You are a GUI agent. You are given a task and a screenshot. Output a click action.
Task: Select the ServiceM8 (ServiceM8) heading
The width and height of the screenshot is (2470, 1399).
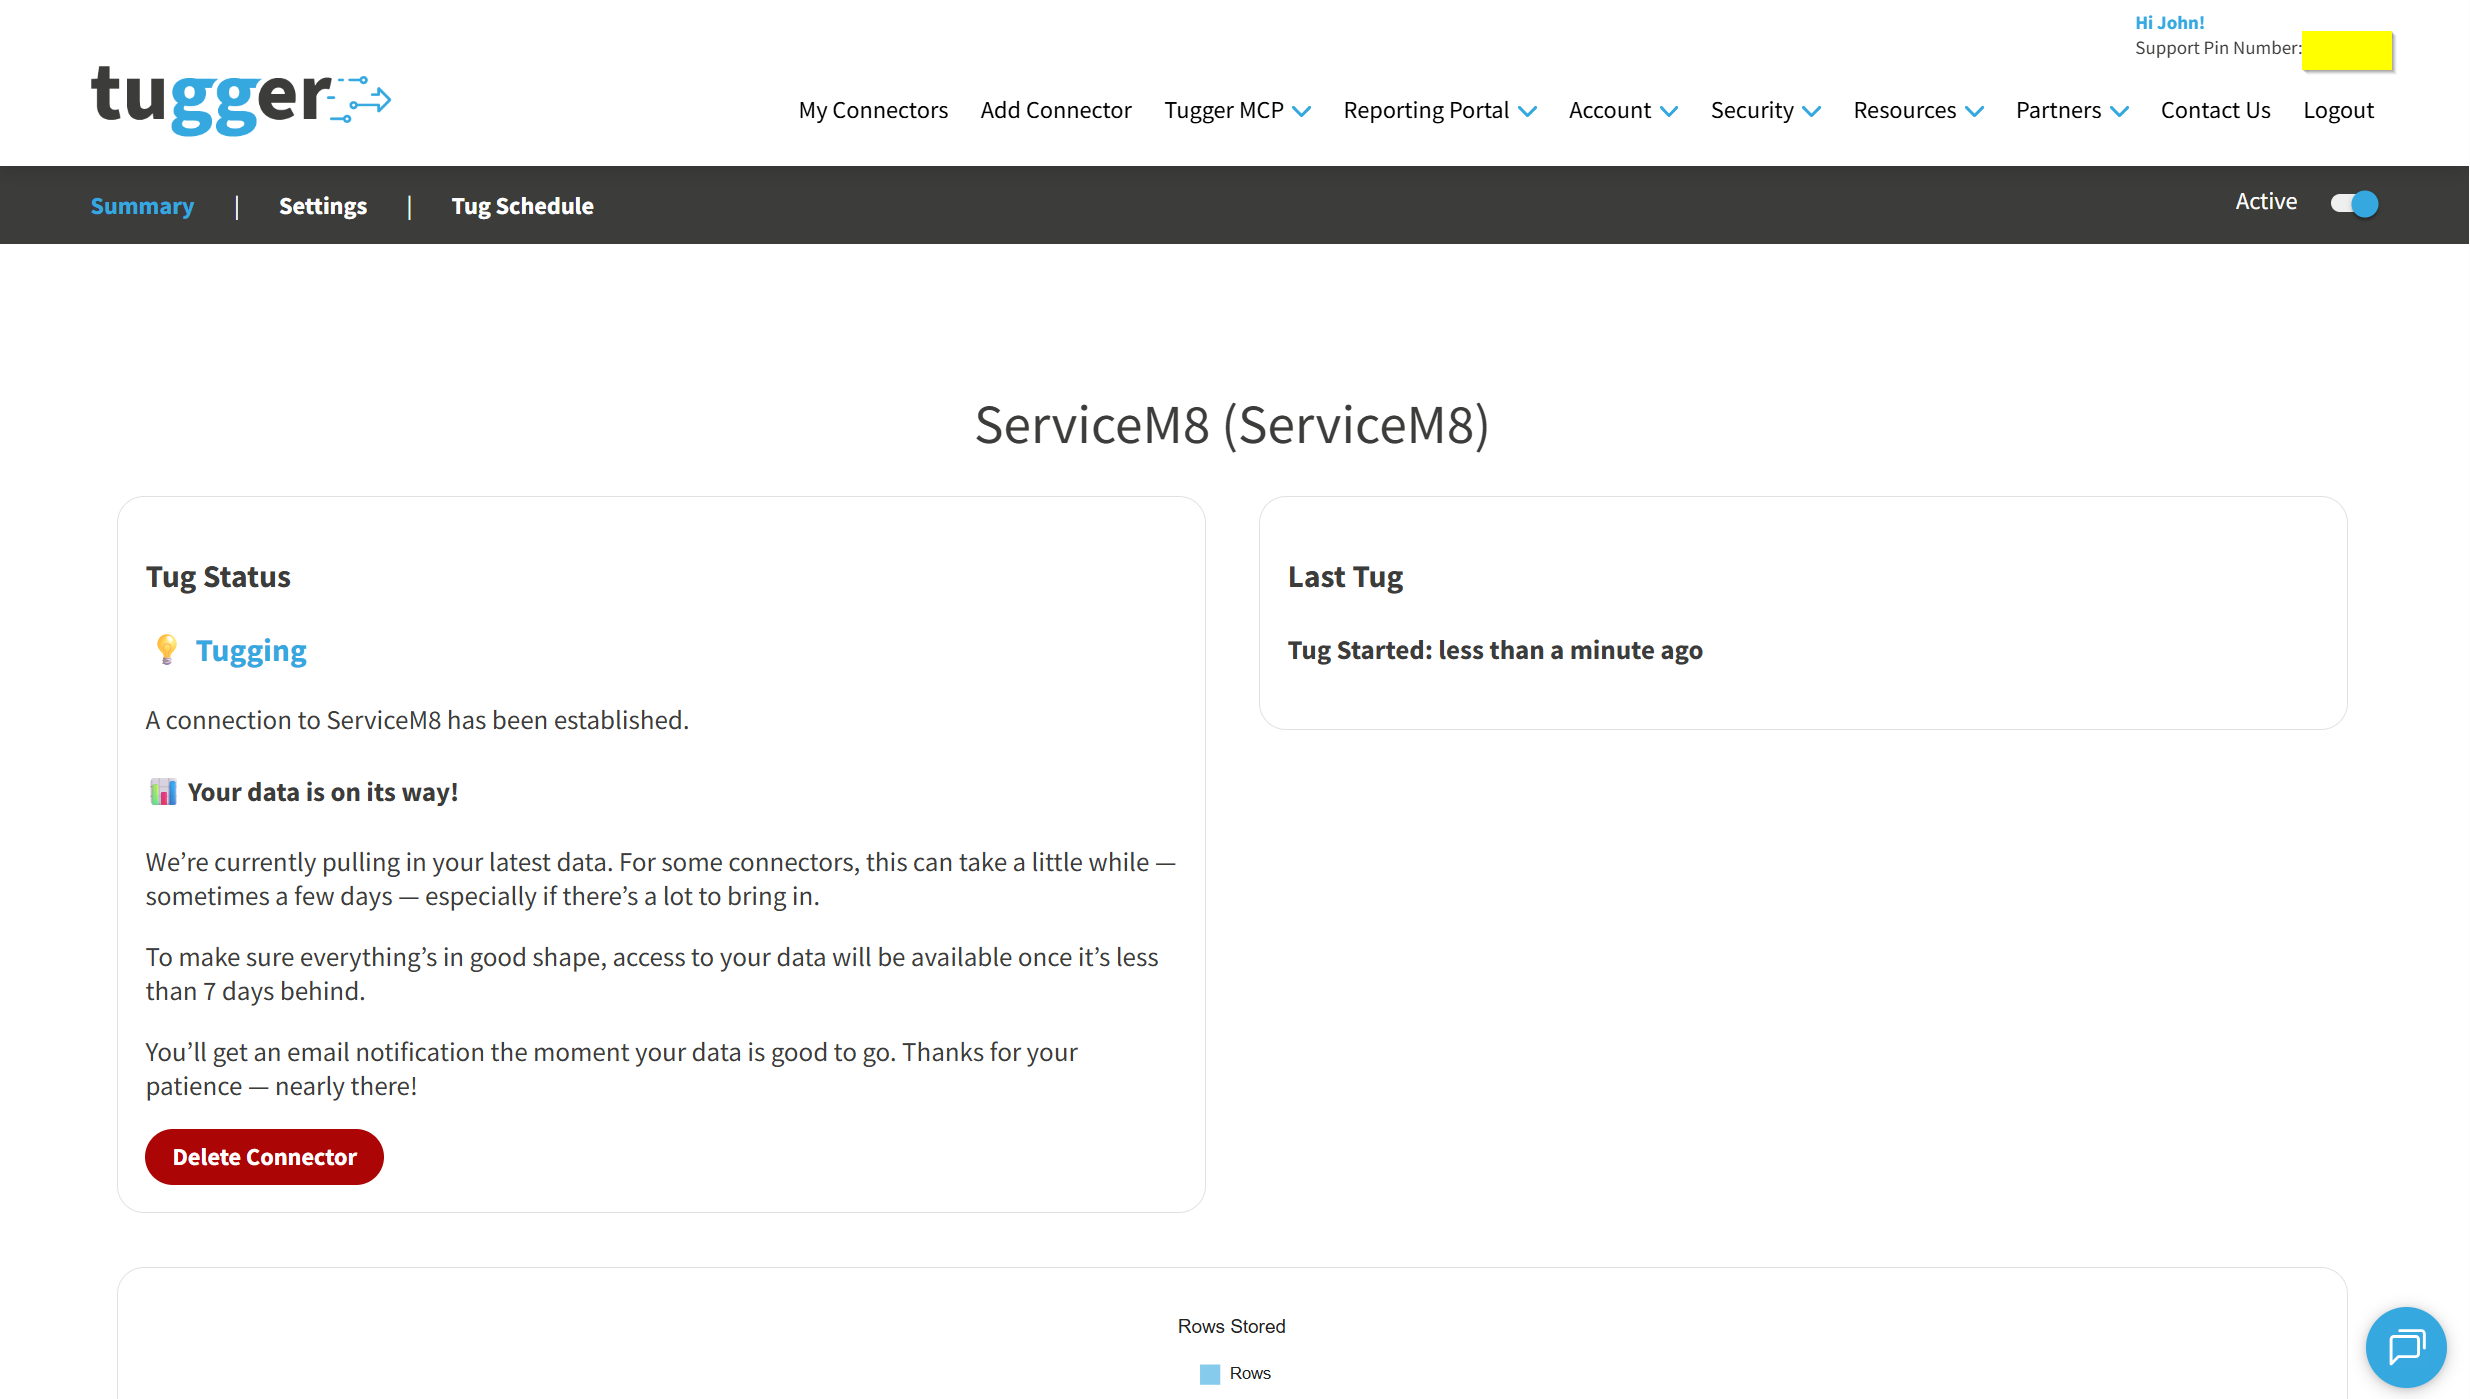(x=1232, y=425)
